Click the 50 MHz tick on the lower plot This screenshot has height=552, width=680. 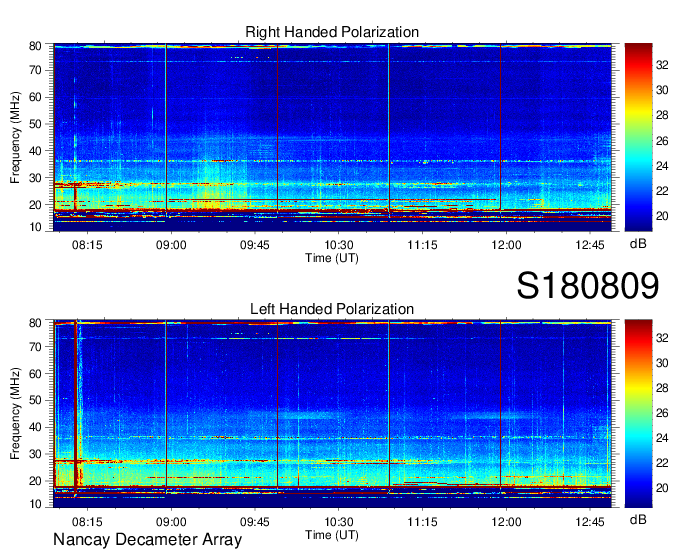[x=35, y=401]
